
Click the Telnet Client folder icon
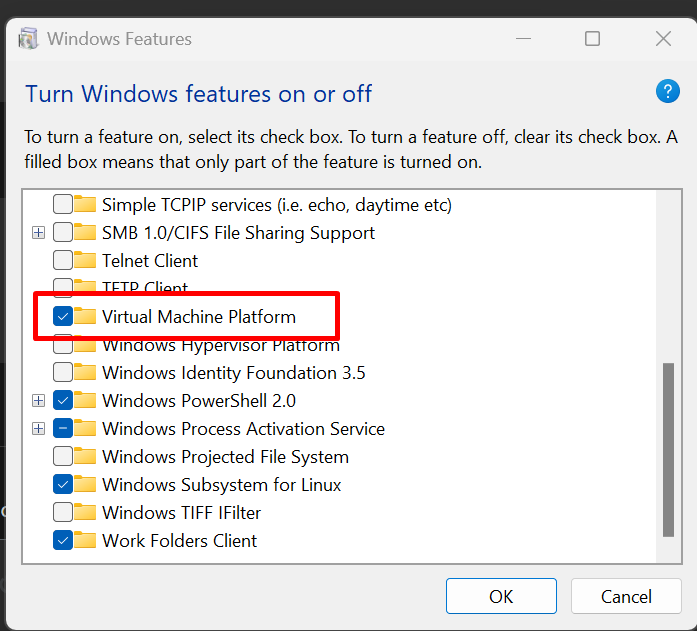[85, 260]
